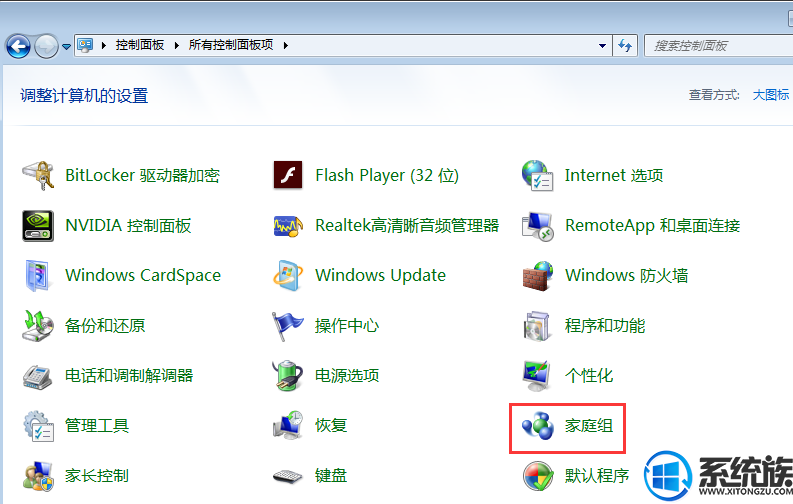Open the 个性化 monitor icon
Image resolution: width=793 pixels, height=504 pixels.
pyautogui.click(x=537, y=376)
